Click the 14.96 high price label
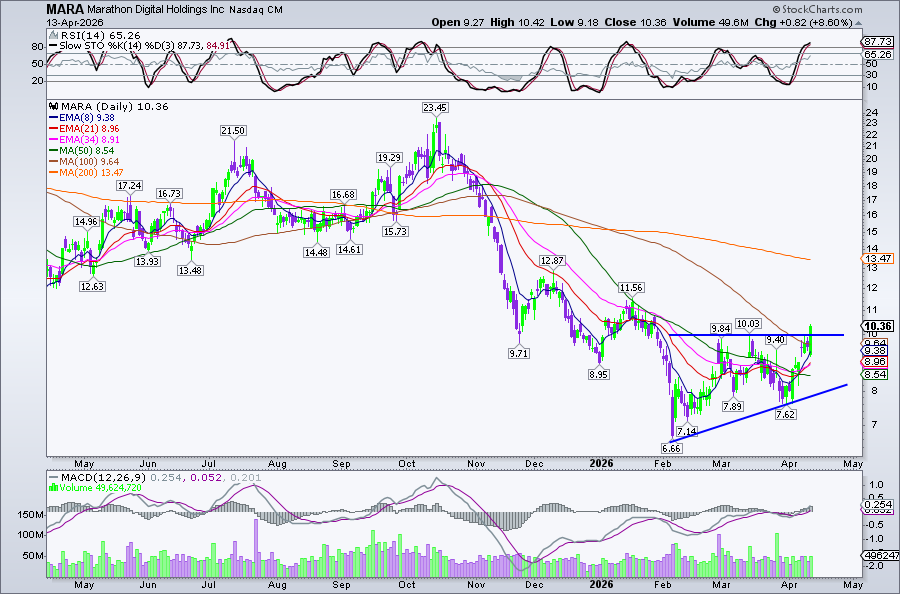The width and height of the screenshot is (900, 594). (86, 222)
